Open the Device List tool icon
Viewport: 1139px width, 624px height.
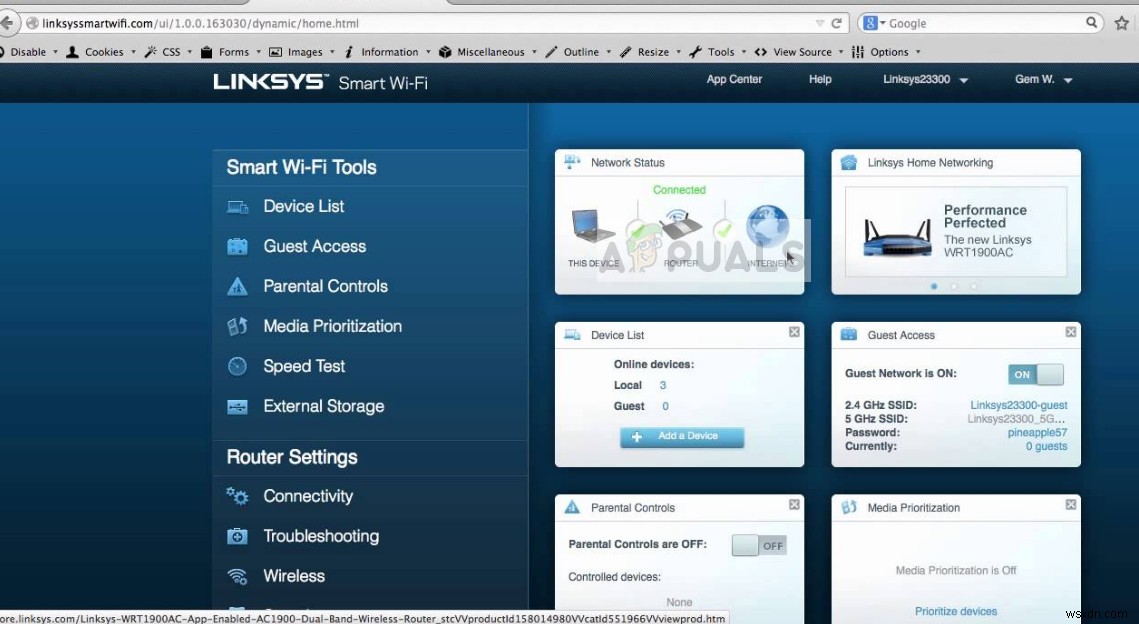238,207
